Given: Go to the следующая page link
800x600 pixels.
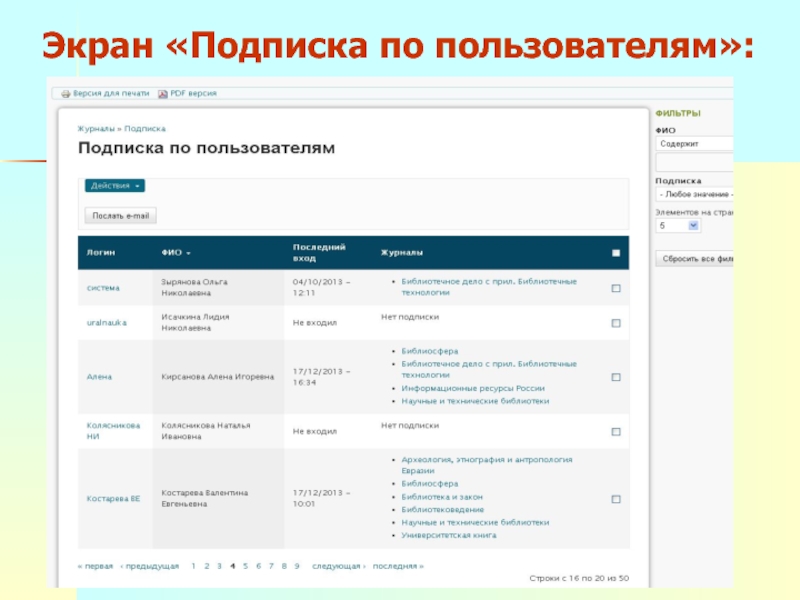Looking at the screenshot, I should 339,566.
